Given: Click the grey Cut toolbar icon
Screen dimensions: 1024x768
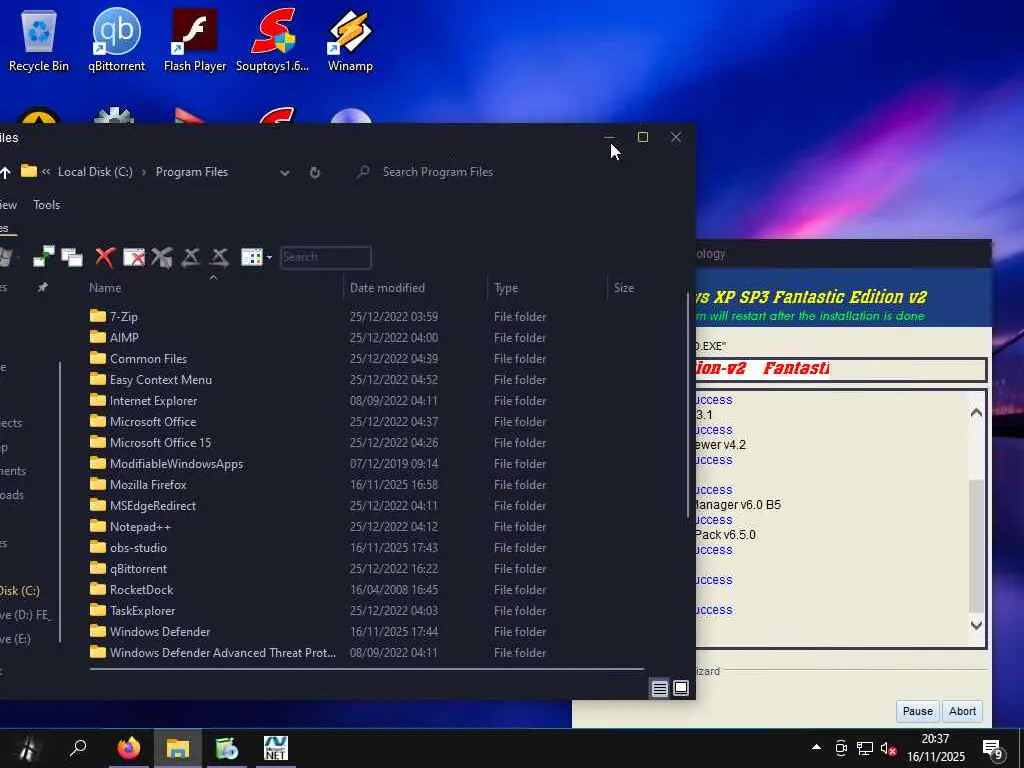Looking at the screenshot, I should point(162,257).
